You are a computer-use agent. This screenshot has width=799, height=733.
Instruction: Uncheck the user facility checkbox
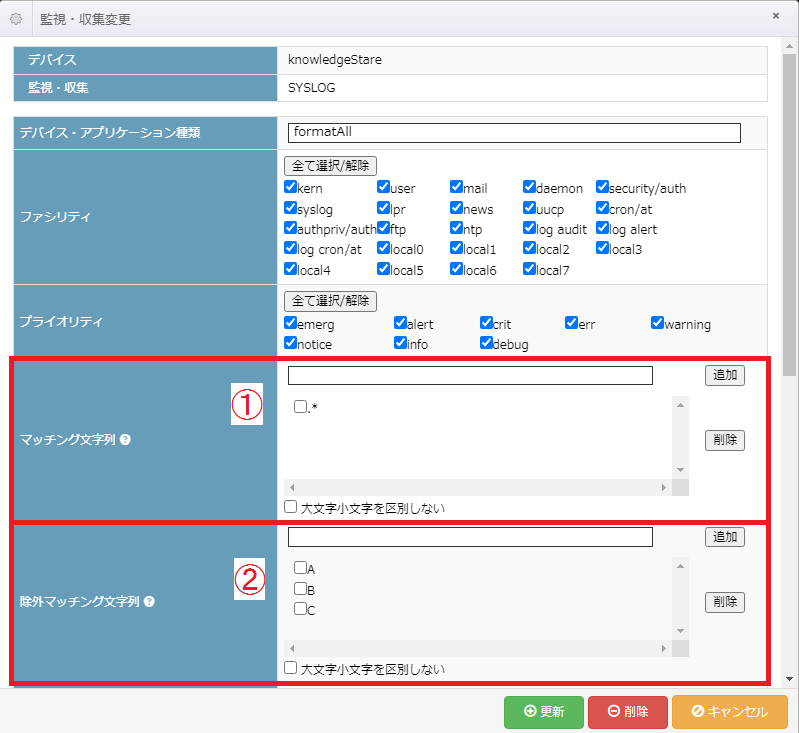click(384, 187)
